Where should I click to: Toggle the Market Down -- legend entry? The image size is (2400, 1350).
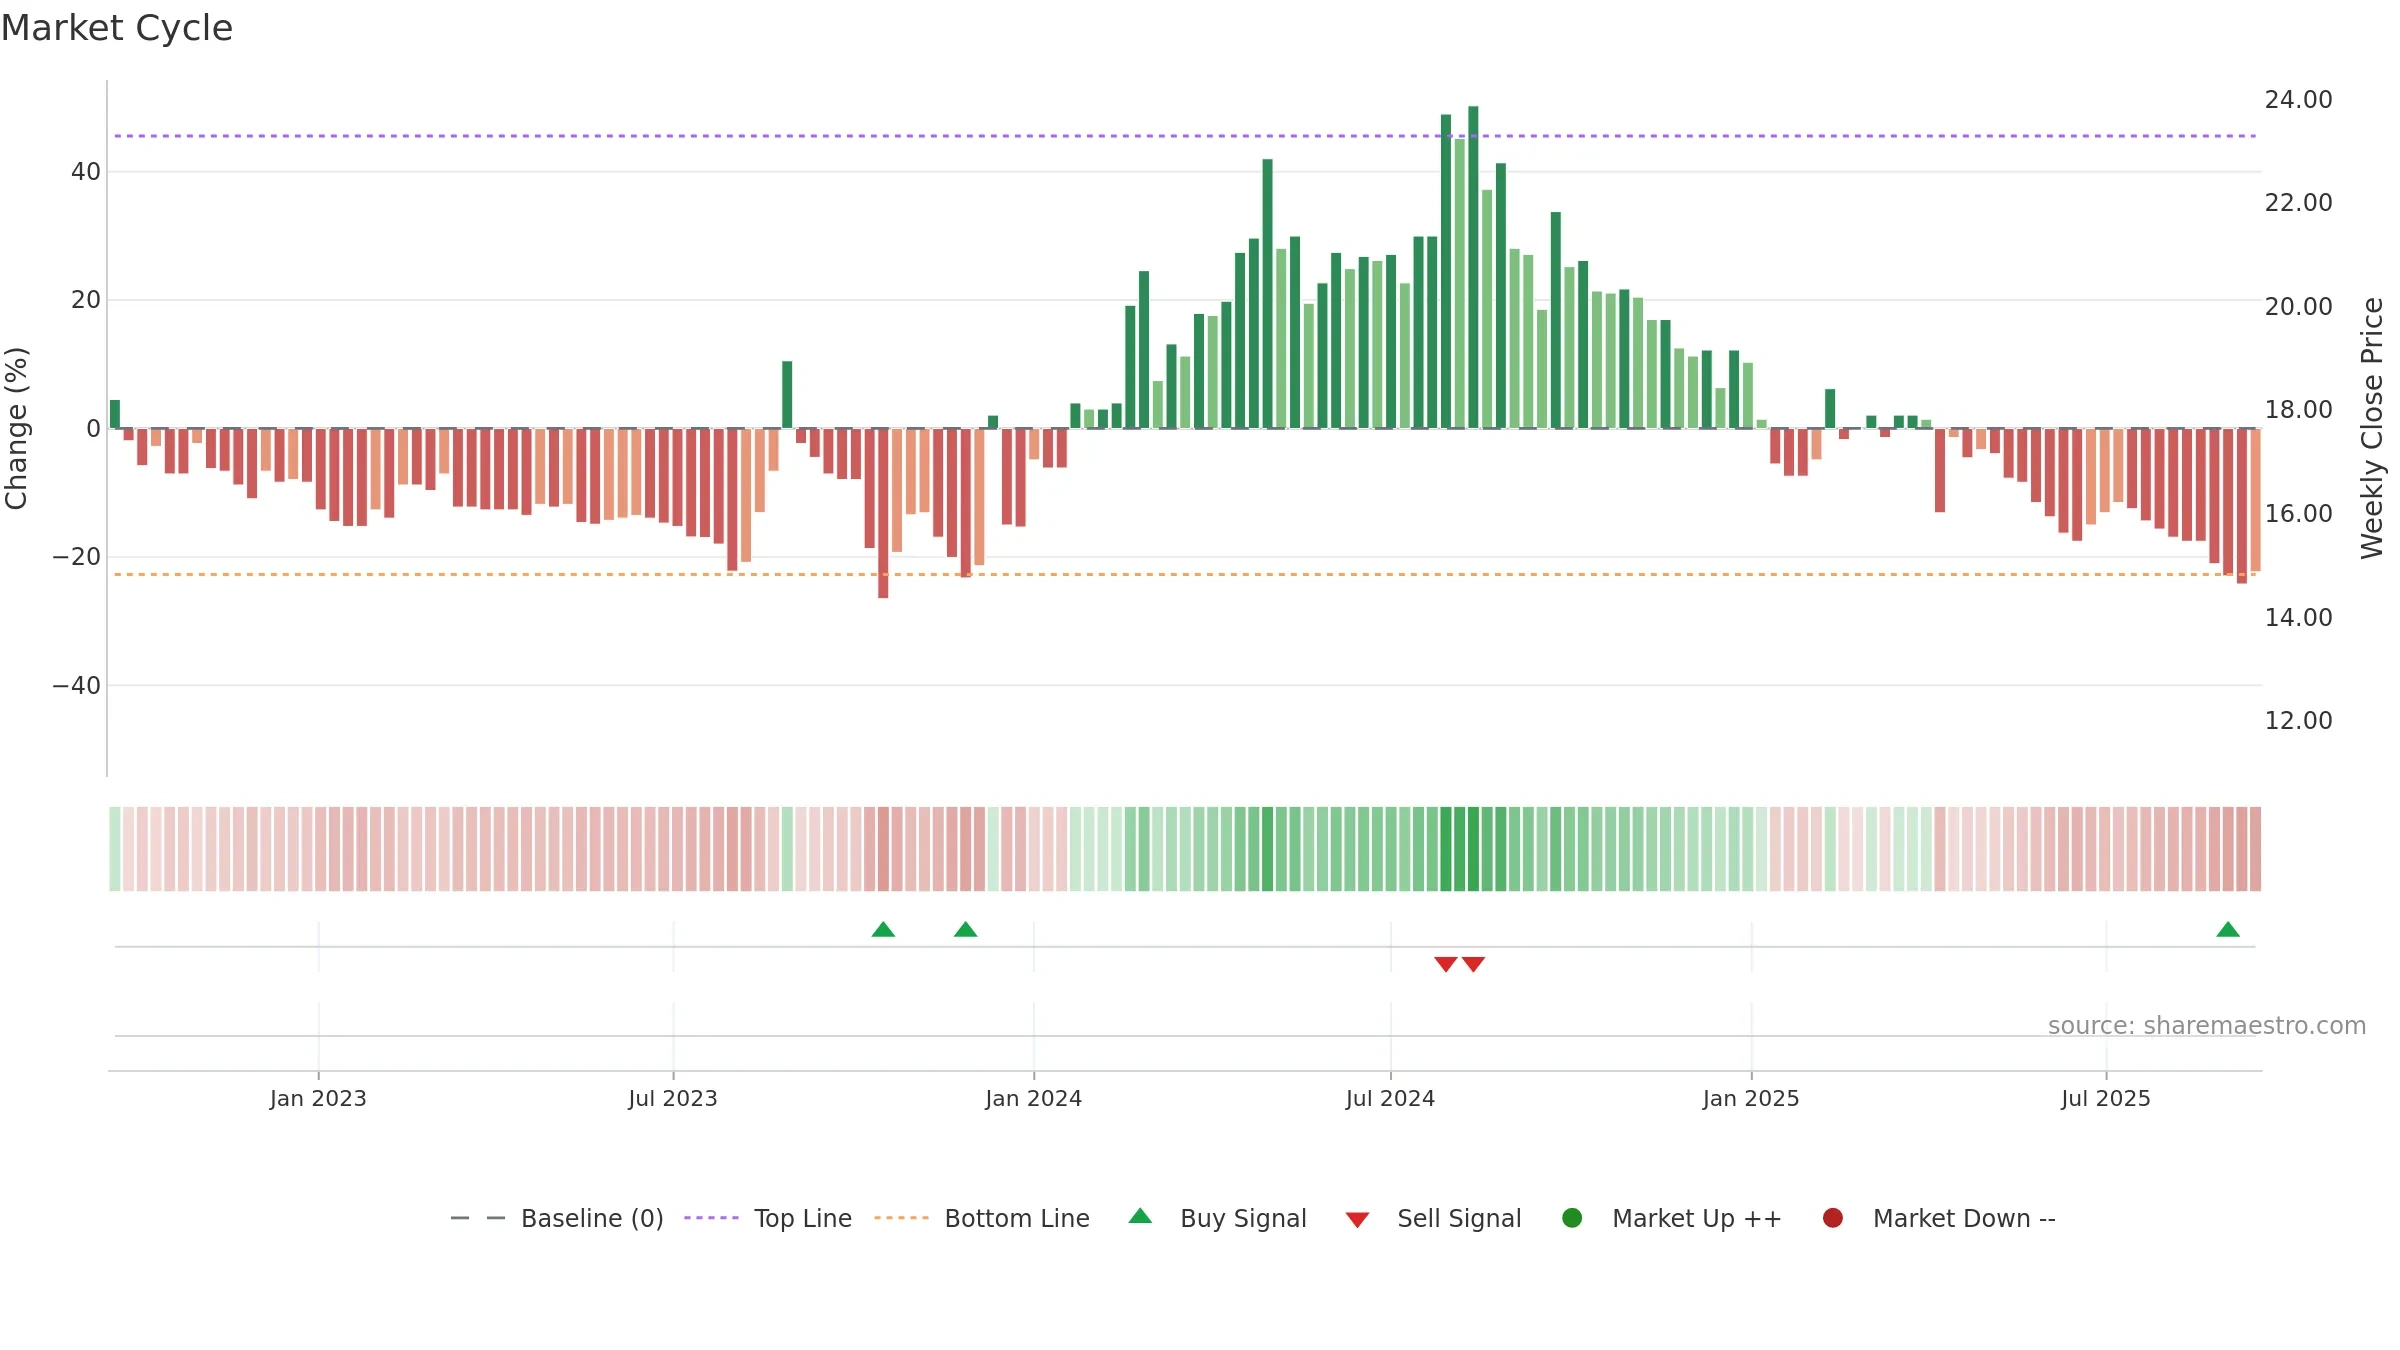point(1937,1218)
